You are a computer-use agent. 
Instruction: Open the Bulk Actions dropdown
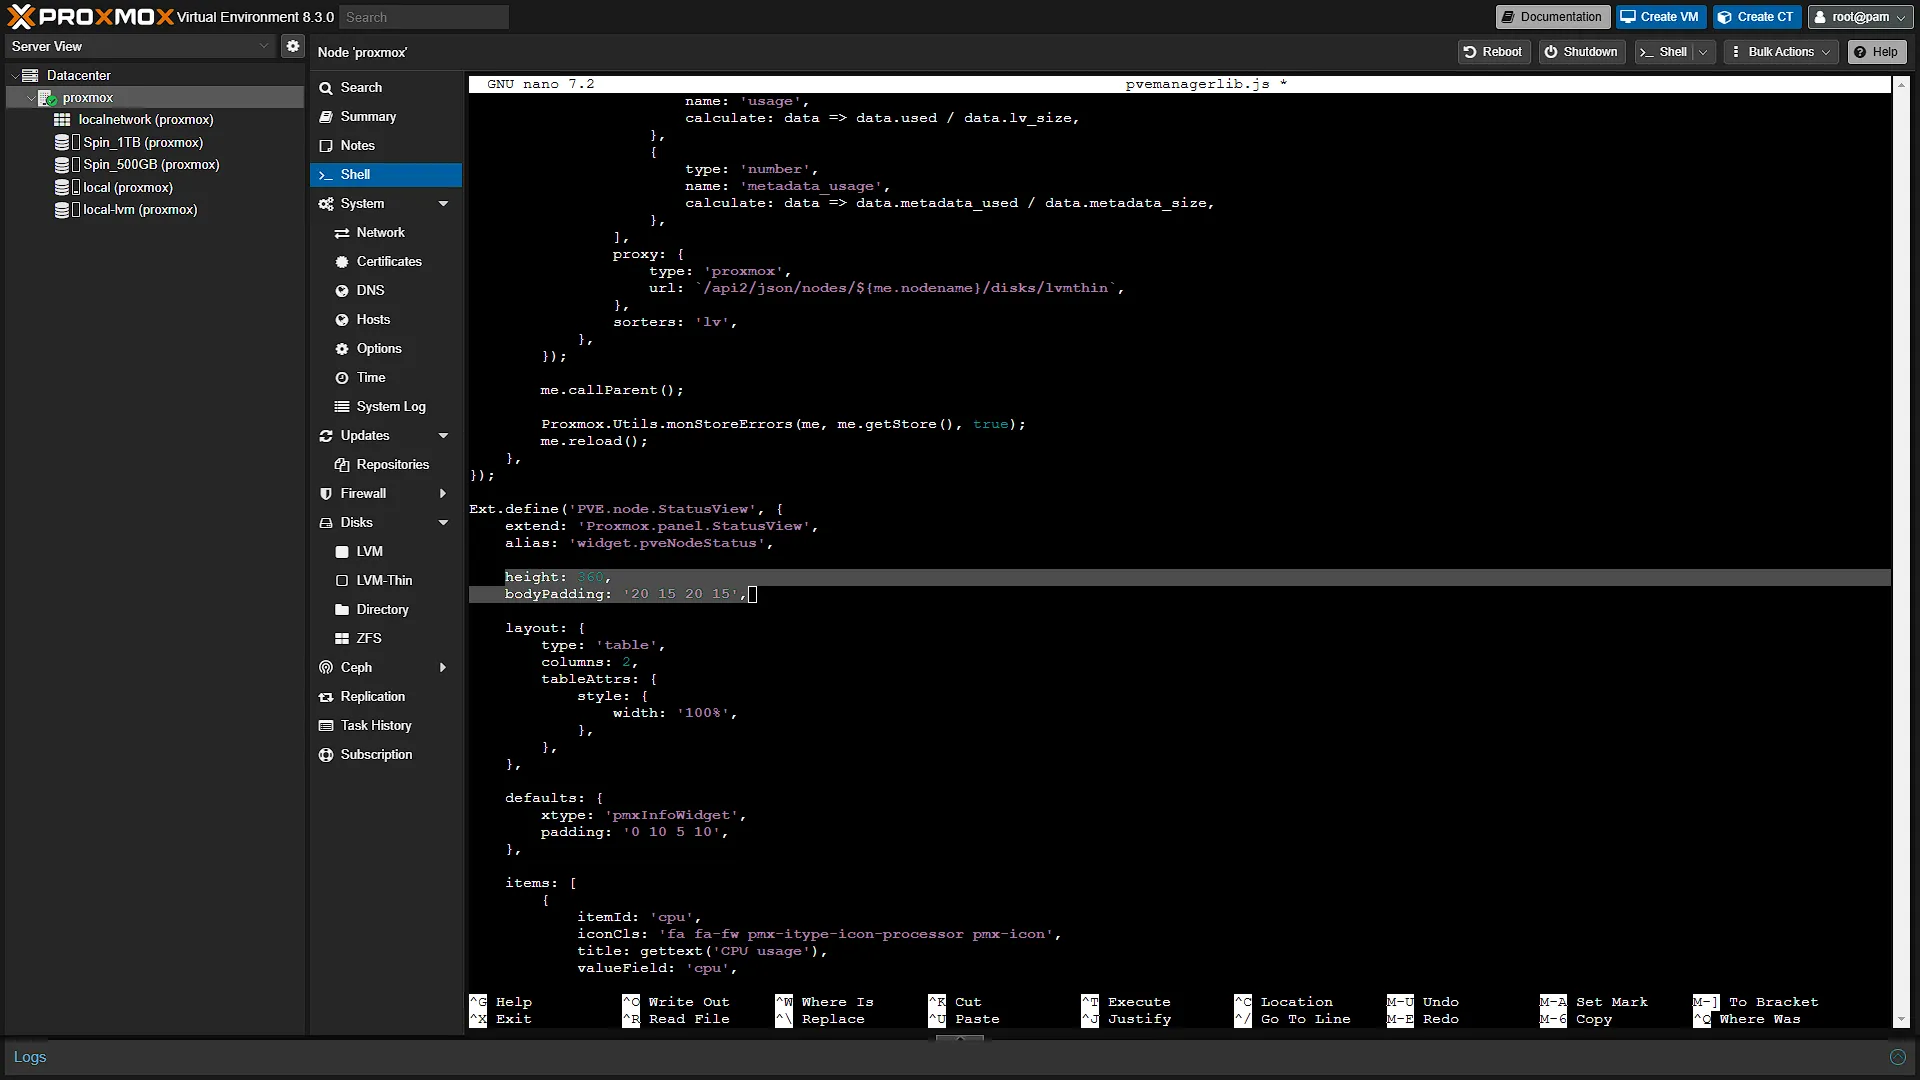tap(1782, 52)
